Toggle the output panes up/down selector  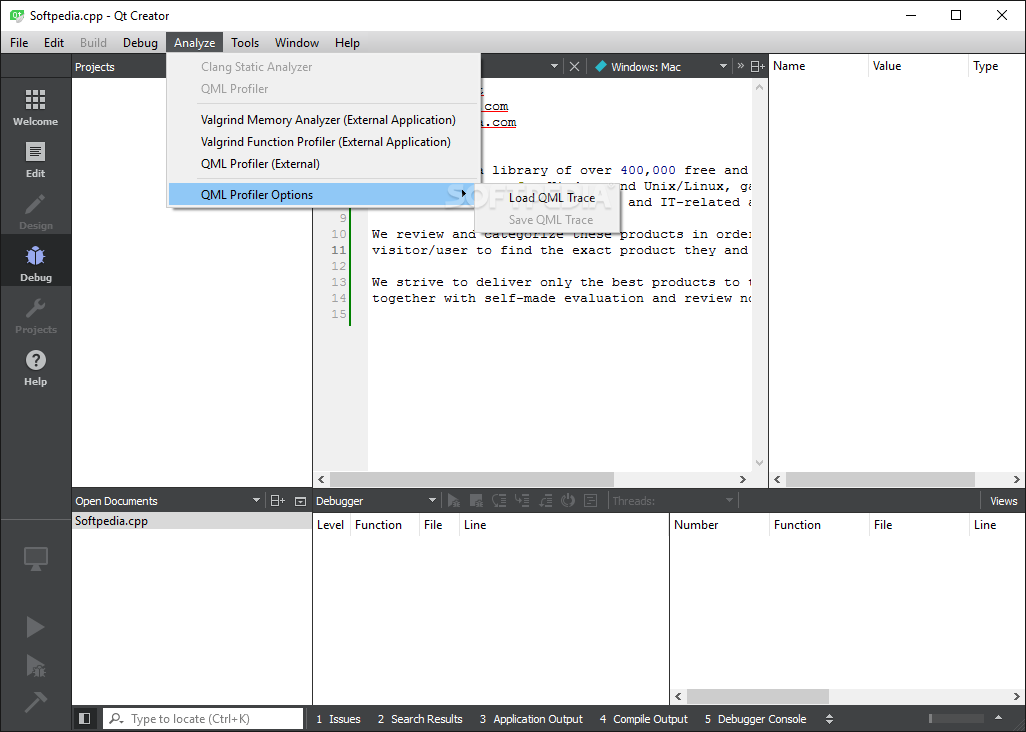click(x=830, y=719)
